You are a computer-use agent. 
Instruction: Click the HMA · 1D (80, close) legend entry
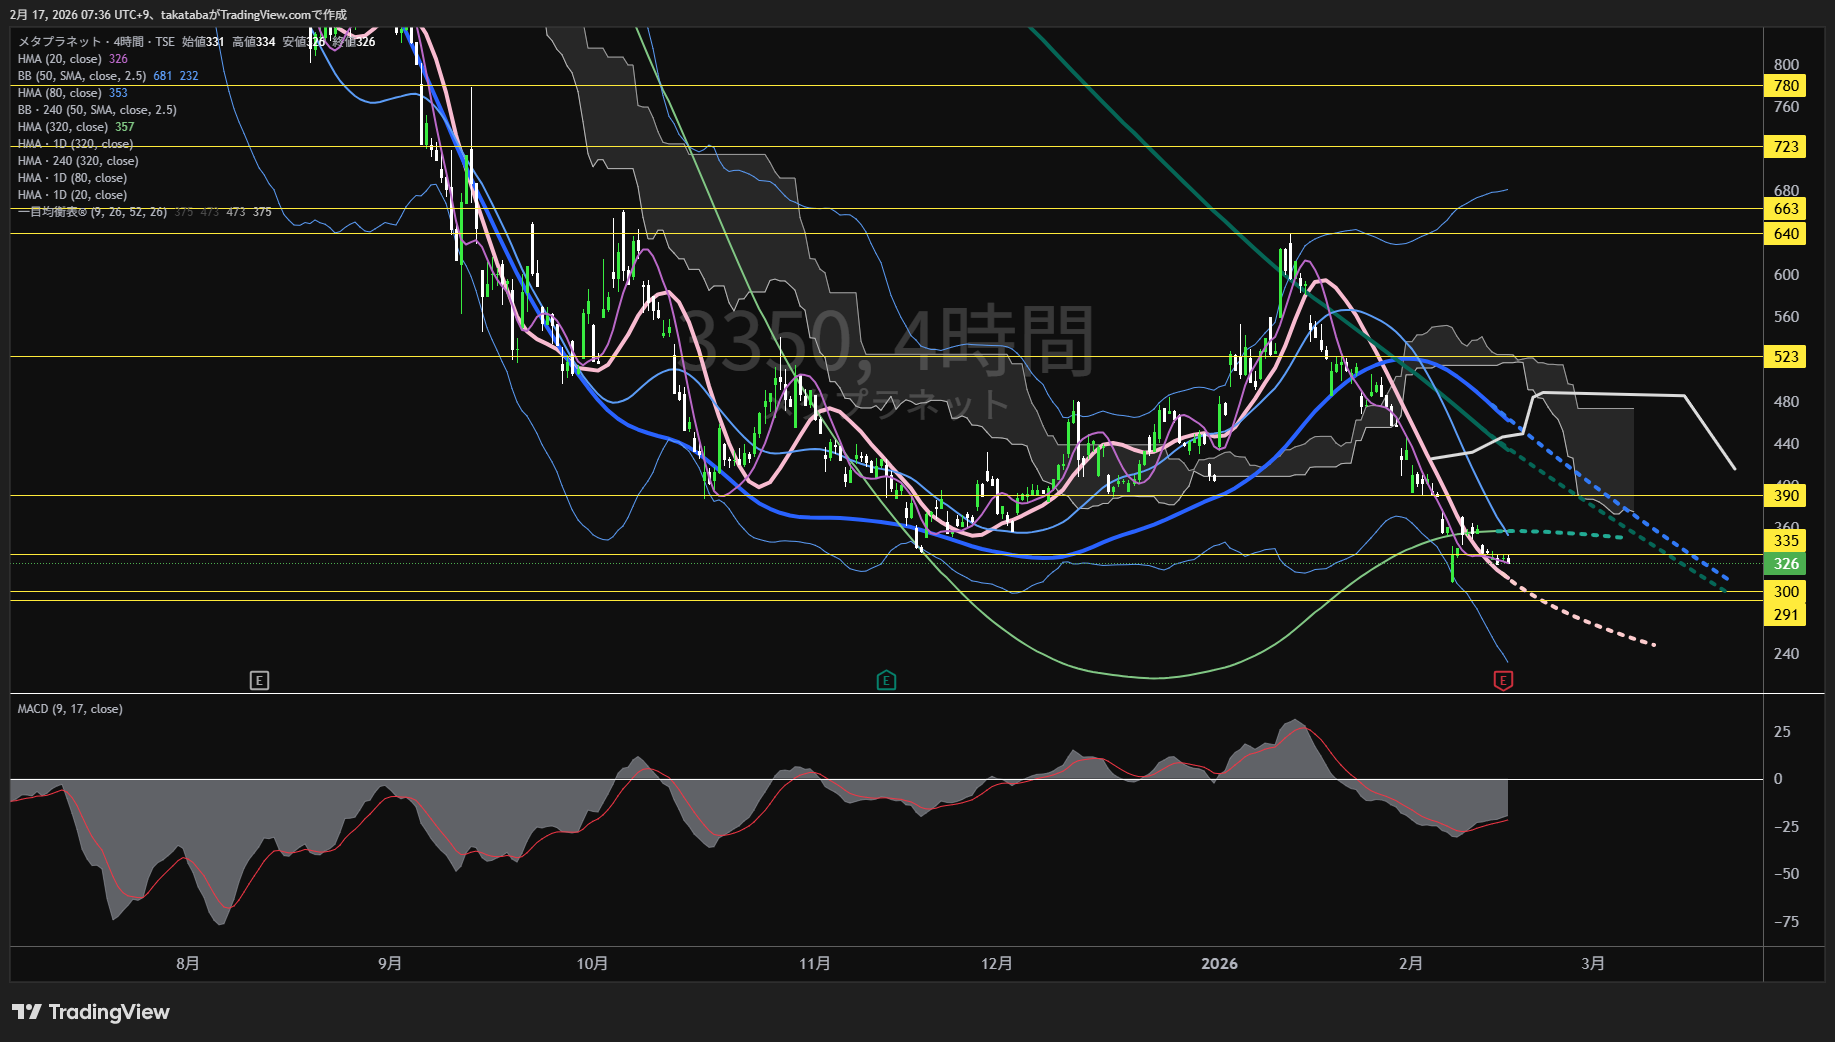coord(72,178)
